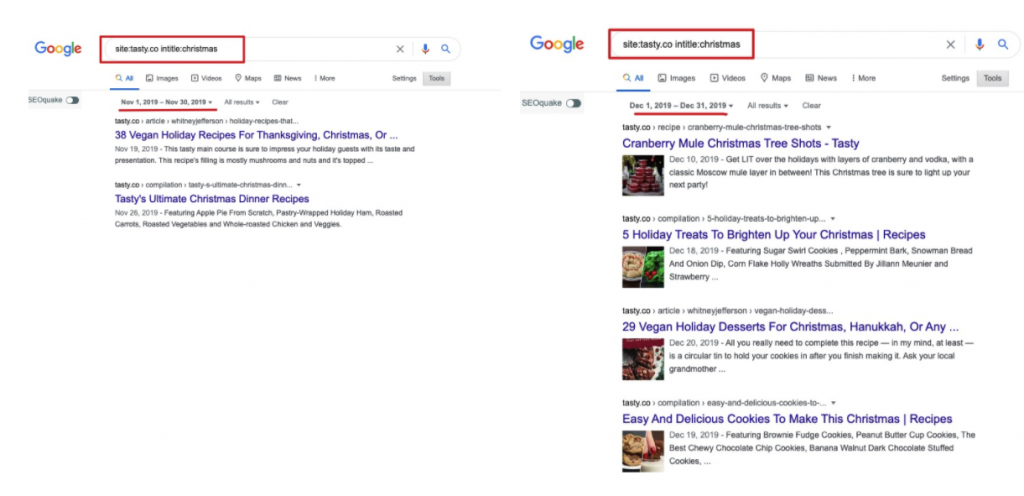Click Settings in right screenshot
The image size is (1024, 496).
(x=955, y=78)
